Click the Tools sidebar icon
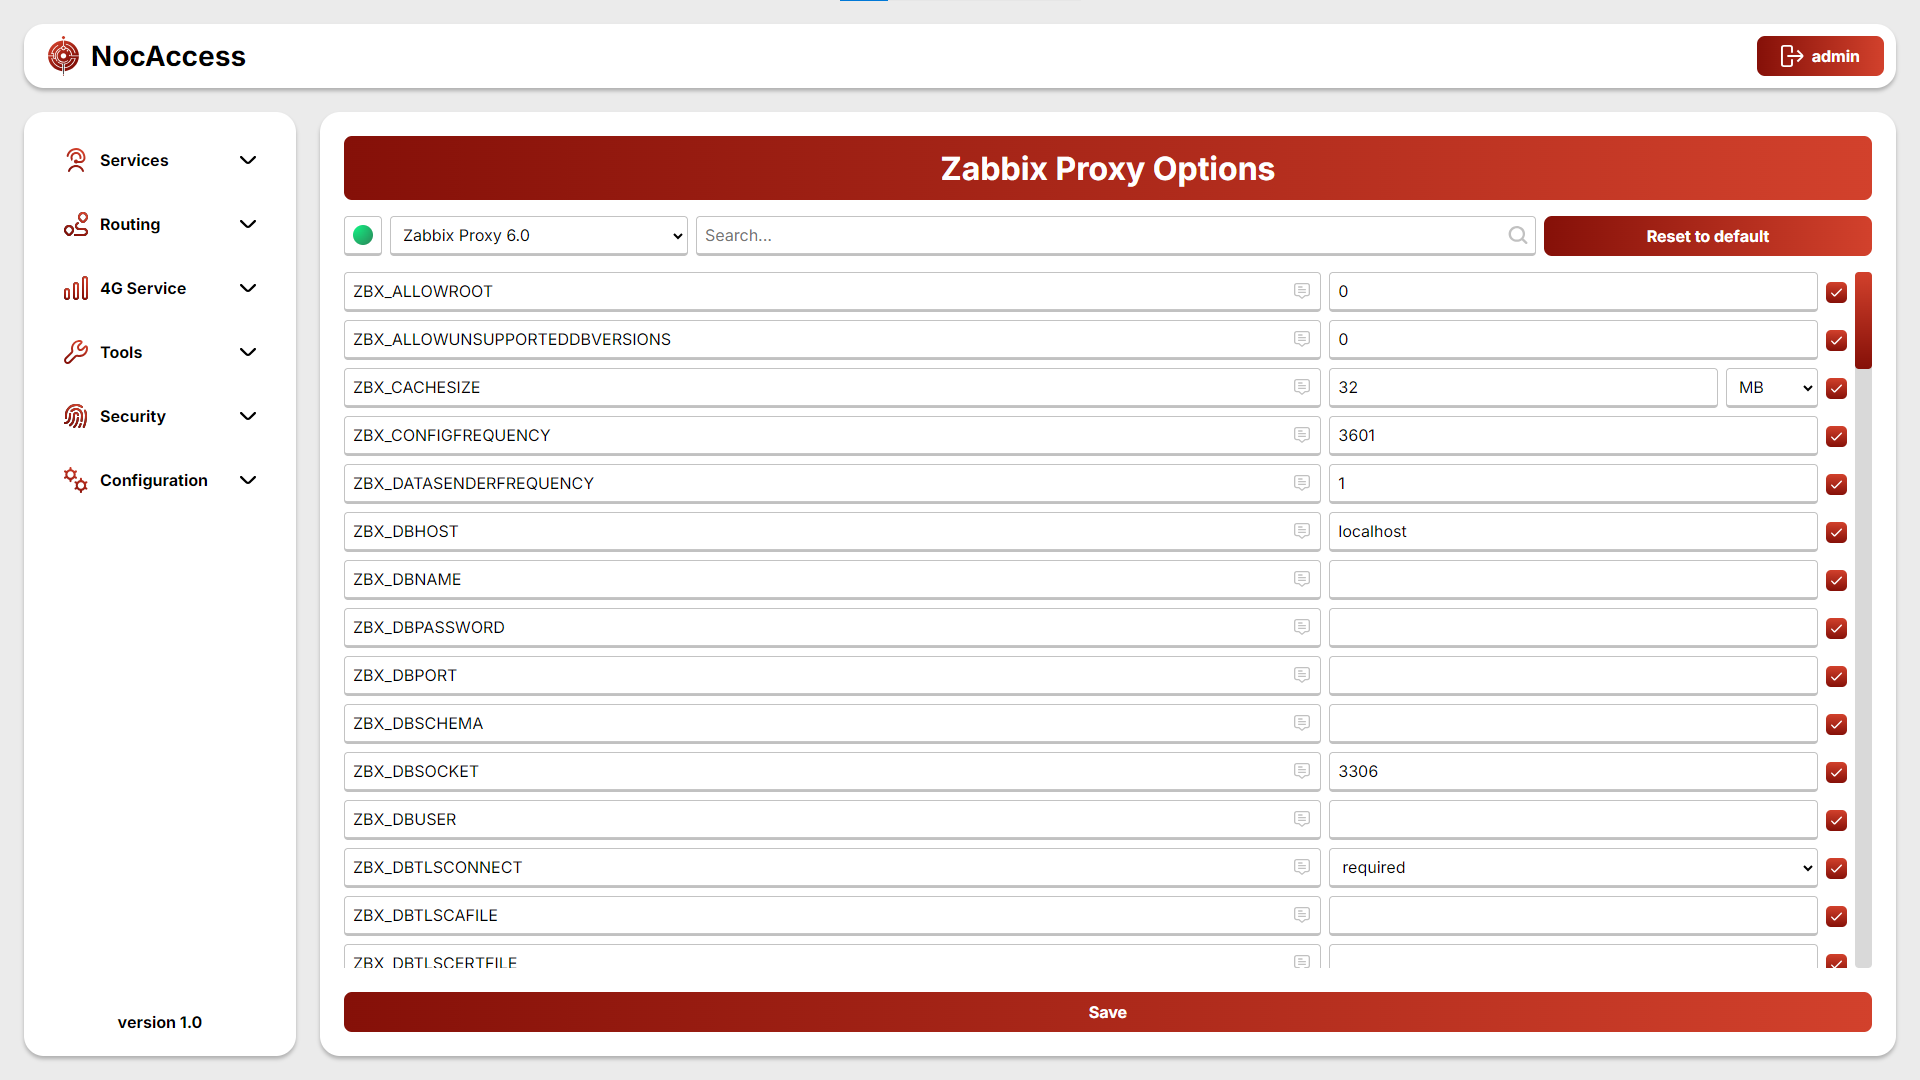Screen dimensions: 1920x1080 pos(74,351)
